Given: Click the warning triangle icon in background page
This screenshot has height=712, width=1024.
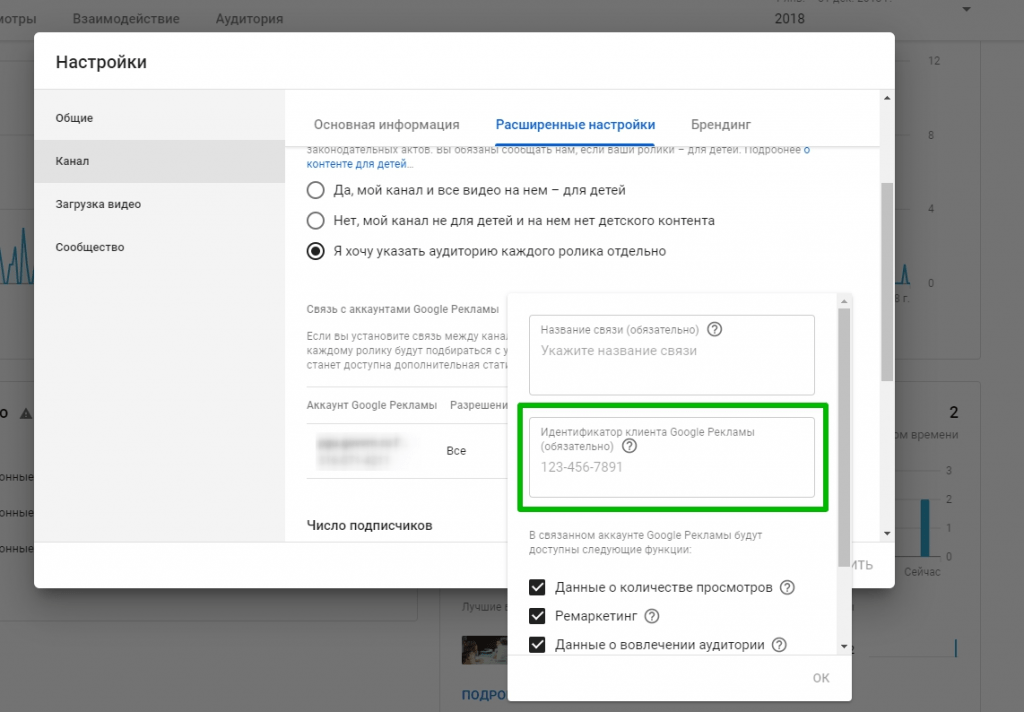Looking at the screenshot, I should pyautogui.click(x=25, y=413).
